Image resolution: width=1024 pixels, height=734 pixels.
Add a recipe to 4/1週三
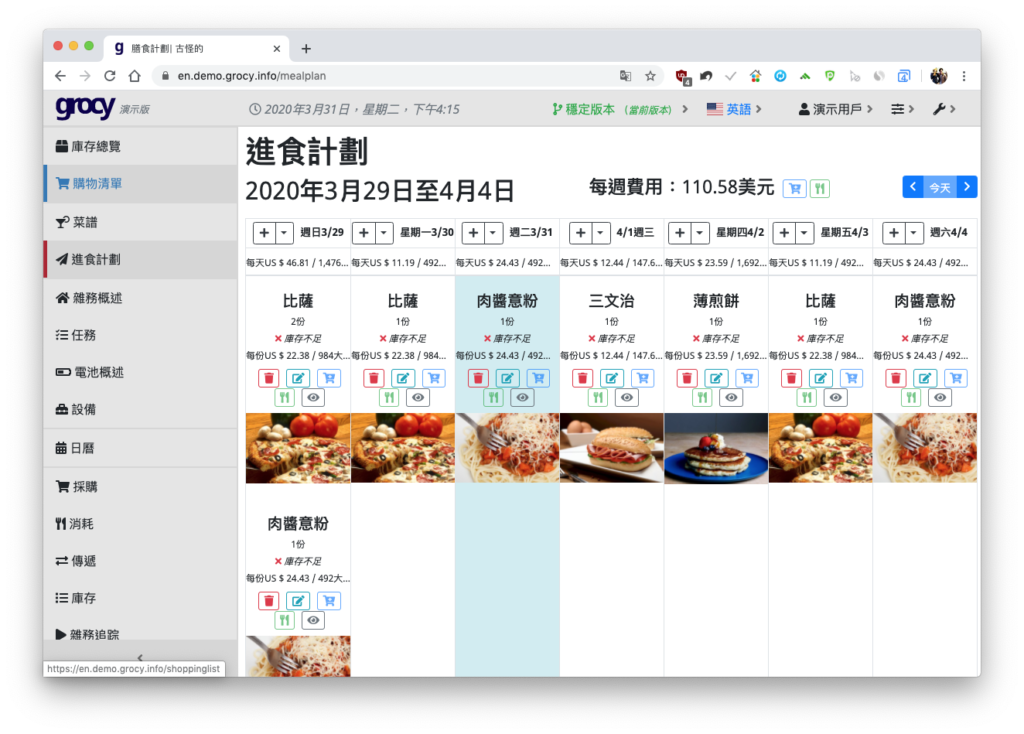tap(580, 232)
